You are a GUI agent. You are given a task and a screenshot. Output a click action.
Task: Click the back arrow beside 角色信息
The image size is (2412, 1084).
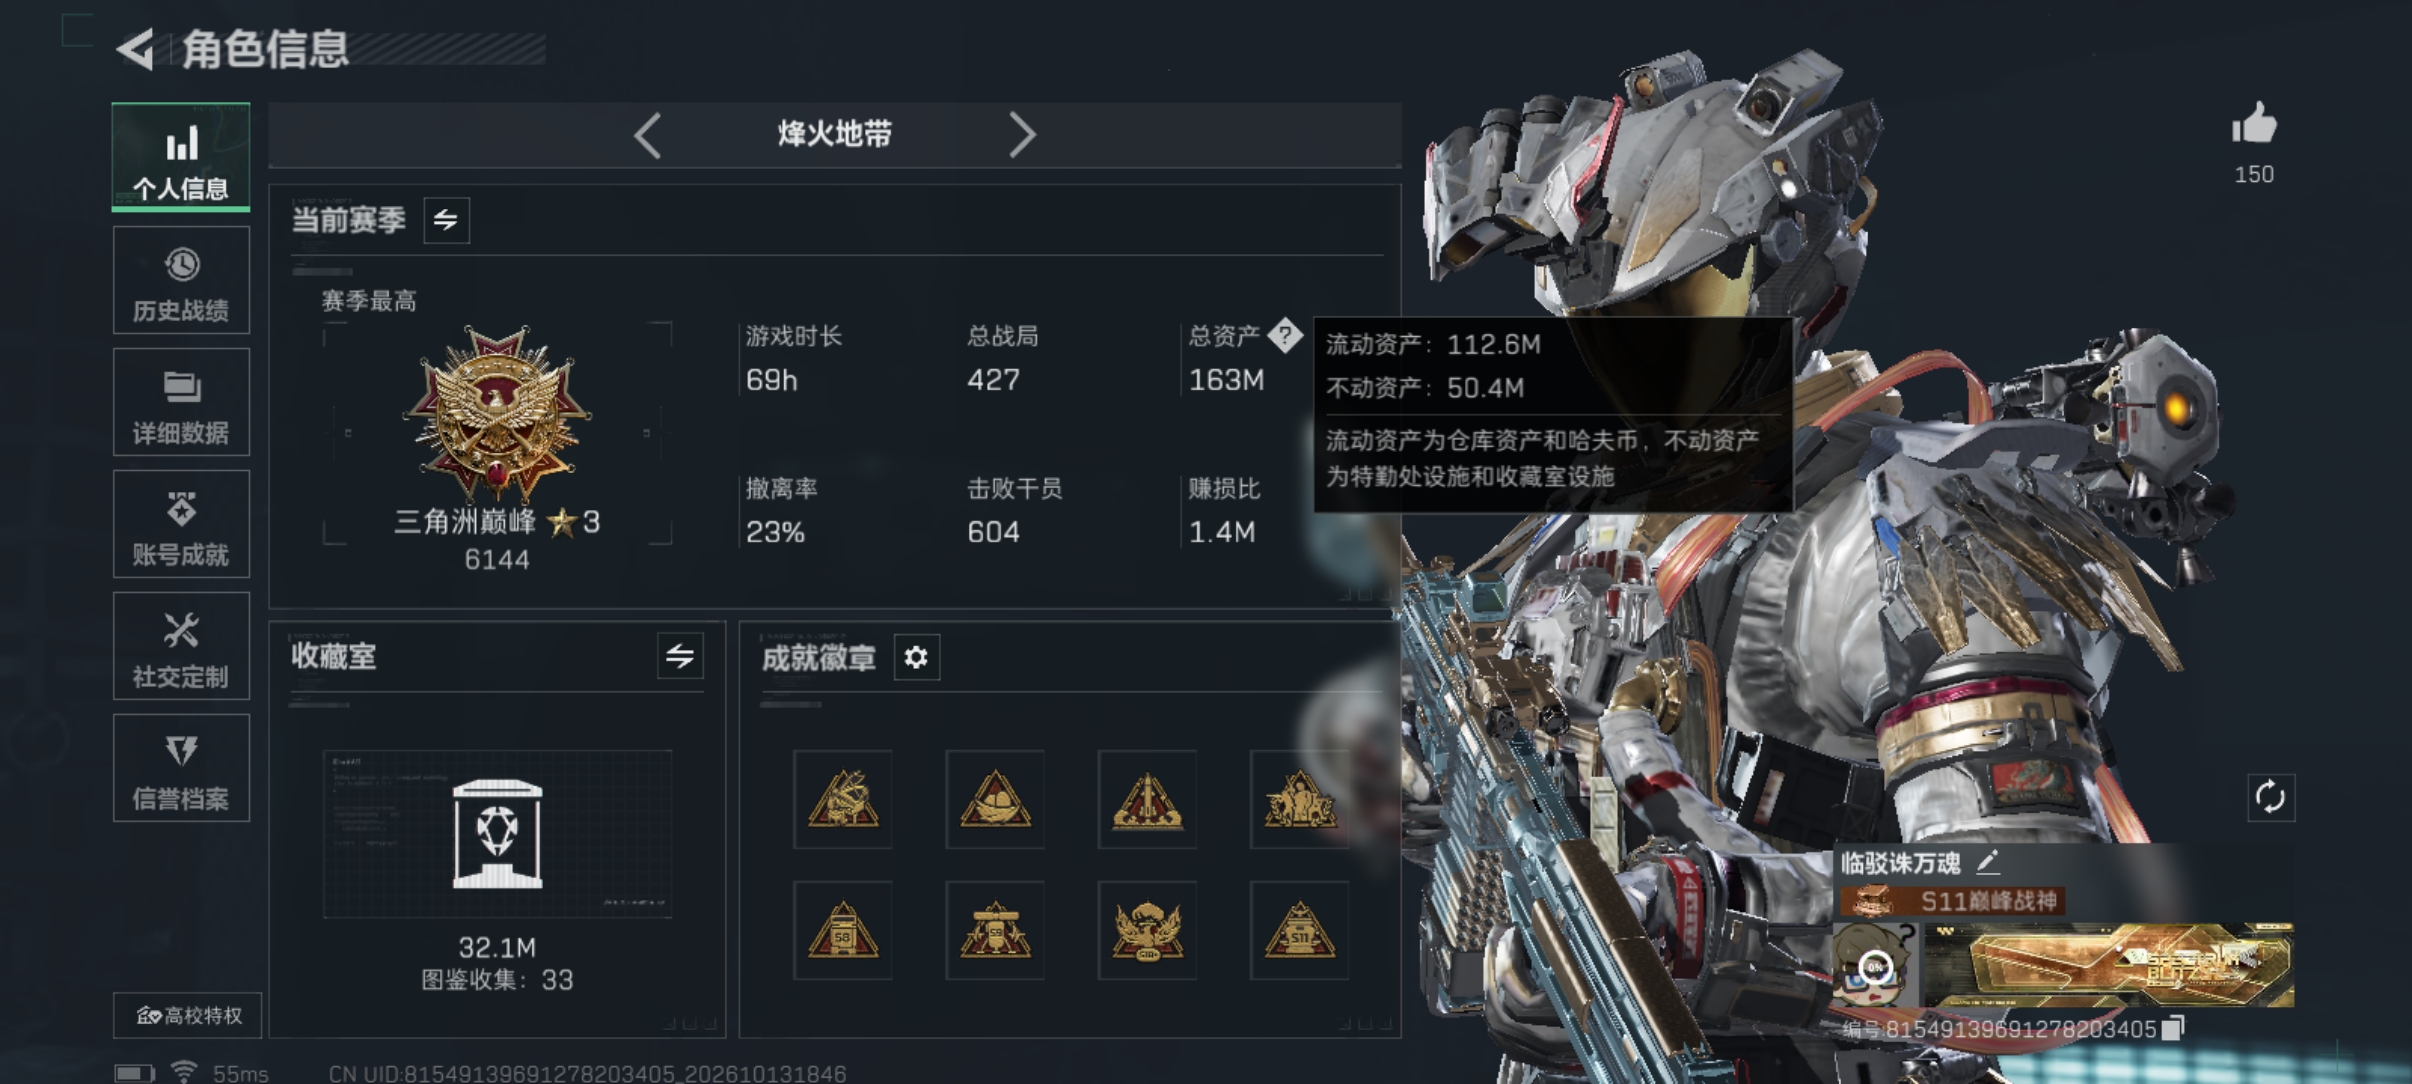pyautogui.click(x=136, y=49)
